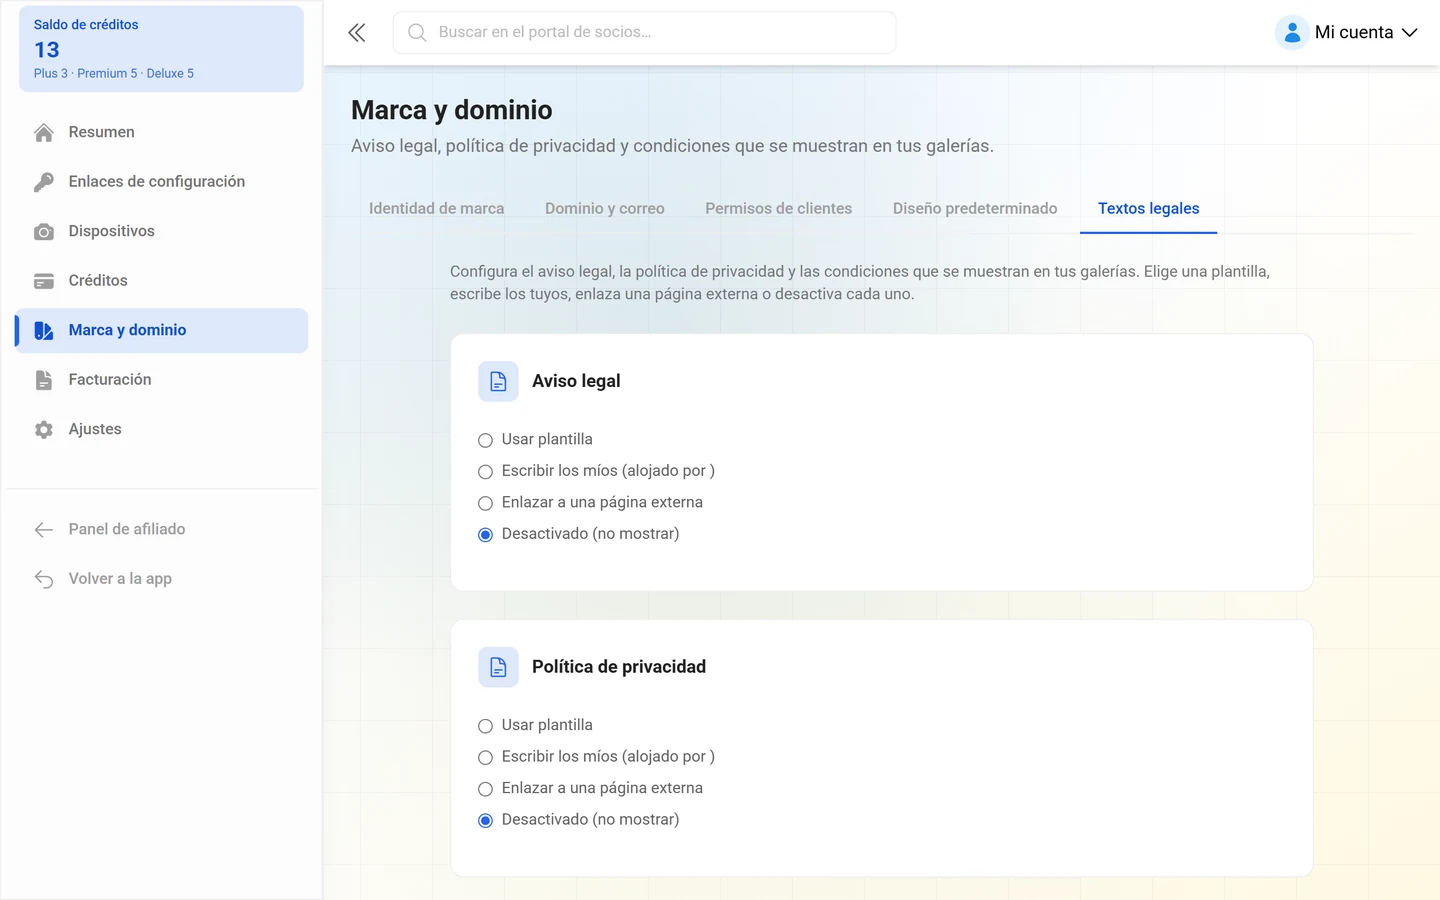Select the Textos legales tab
This screenshot has height=900, width=1440.
(x=1148, y=208)
